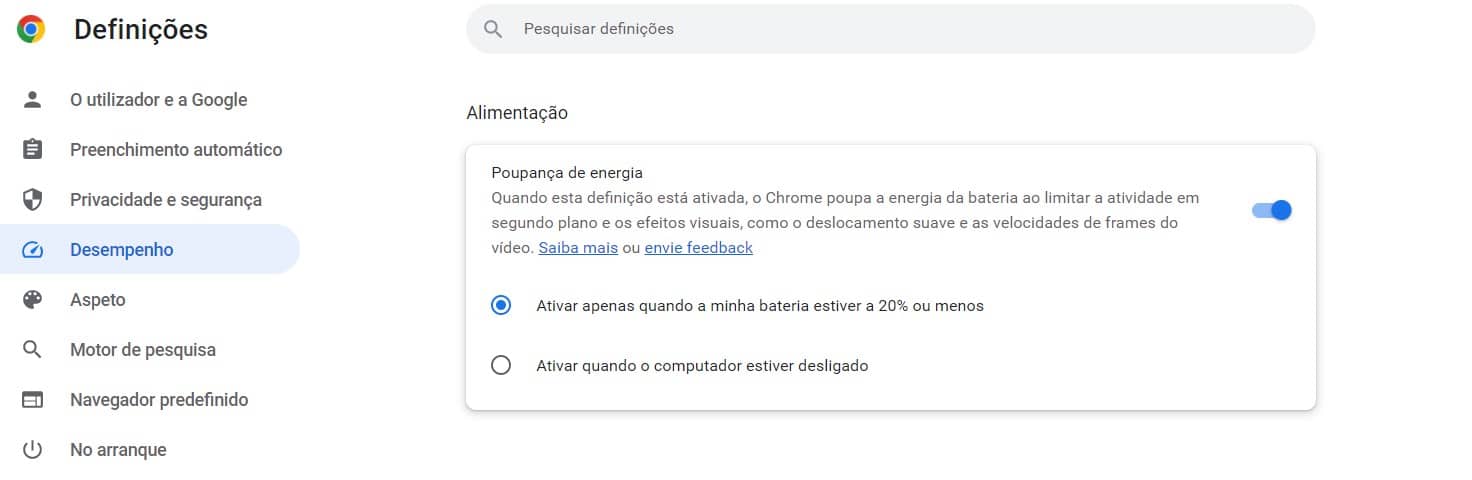The width and height of the screenshot is (1472, 480).
Task: Click the speedometer icon for Desempenho
Action: click(x=33, y=250)
